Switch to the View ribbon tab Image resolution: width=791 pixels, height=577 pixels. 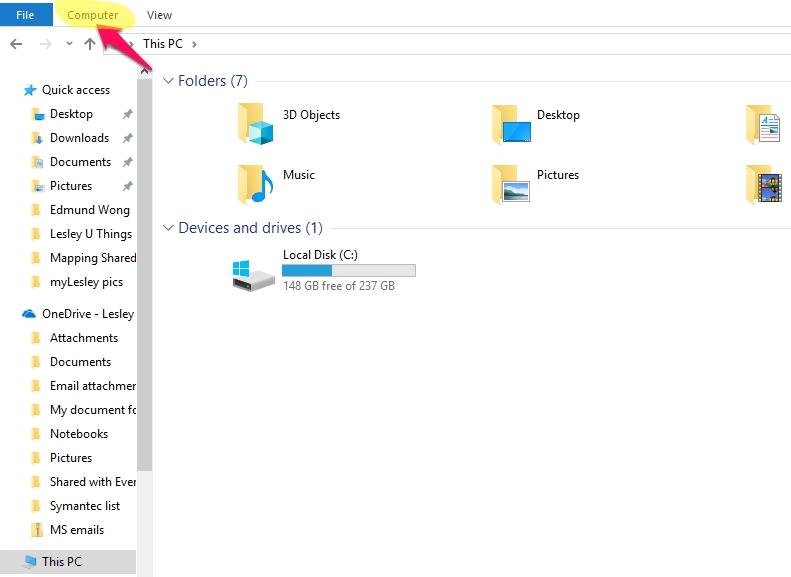coord(159,15)
